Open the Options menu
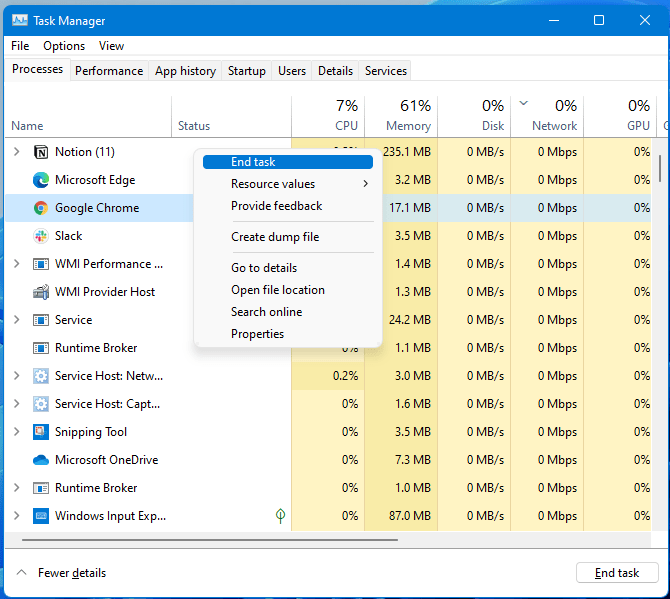 (64, 46)
